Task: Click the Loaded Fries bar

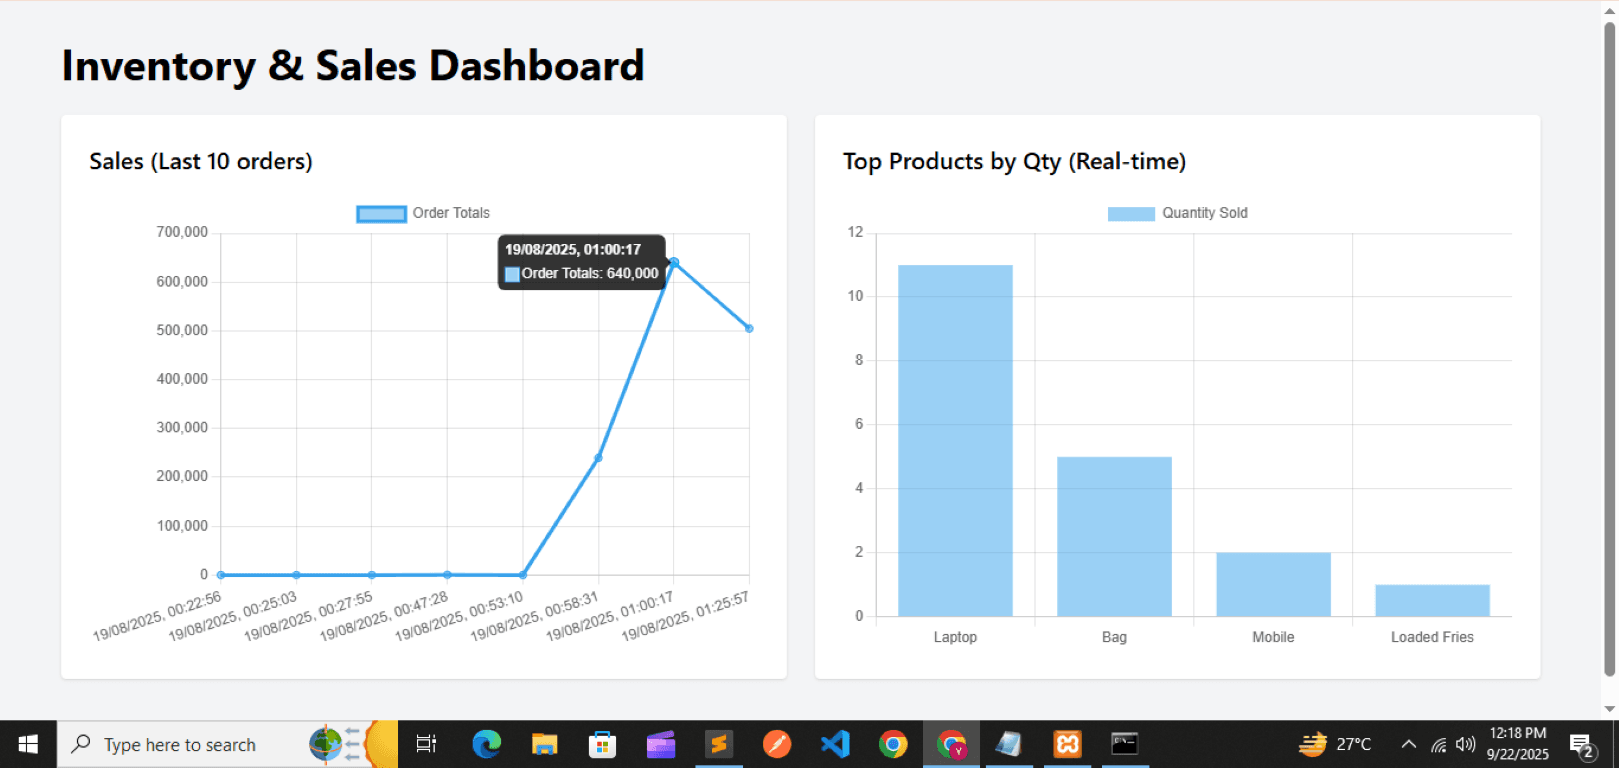Action: [x=1432, y=600]
